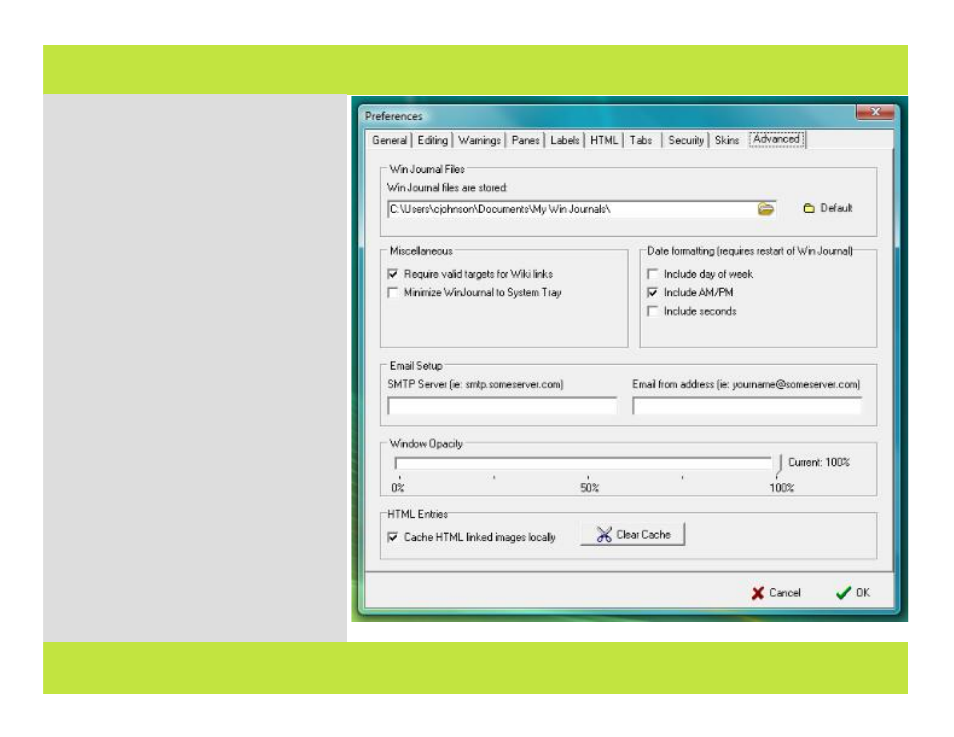Screen dimensions: 954x737
Task: Click the '100%' scale label under the slider
Action: 782,488
